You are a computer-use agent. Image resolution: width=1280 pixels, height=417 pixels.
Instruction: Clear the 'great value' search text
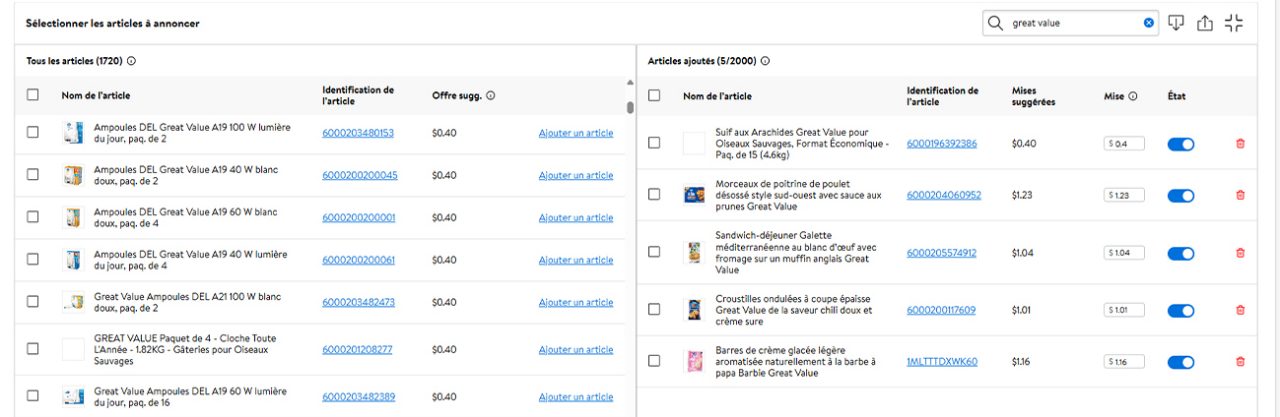click(x=1149, y=23)
